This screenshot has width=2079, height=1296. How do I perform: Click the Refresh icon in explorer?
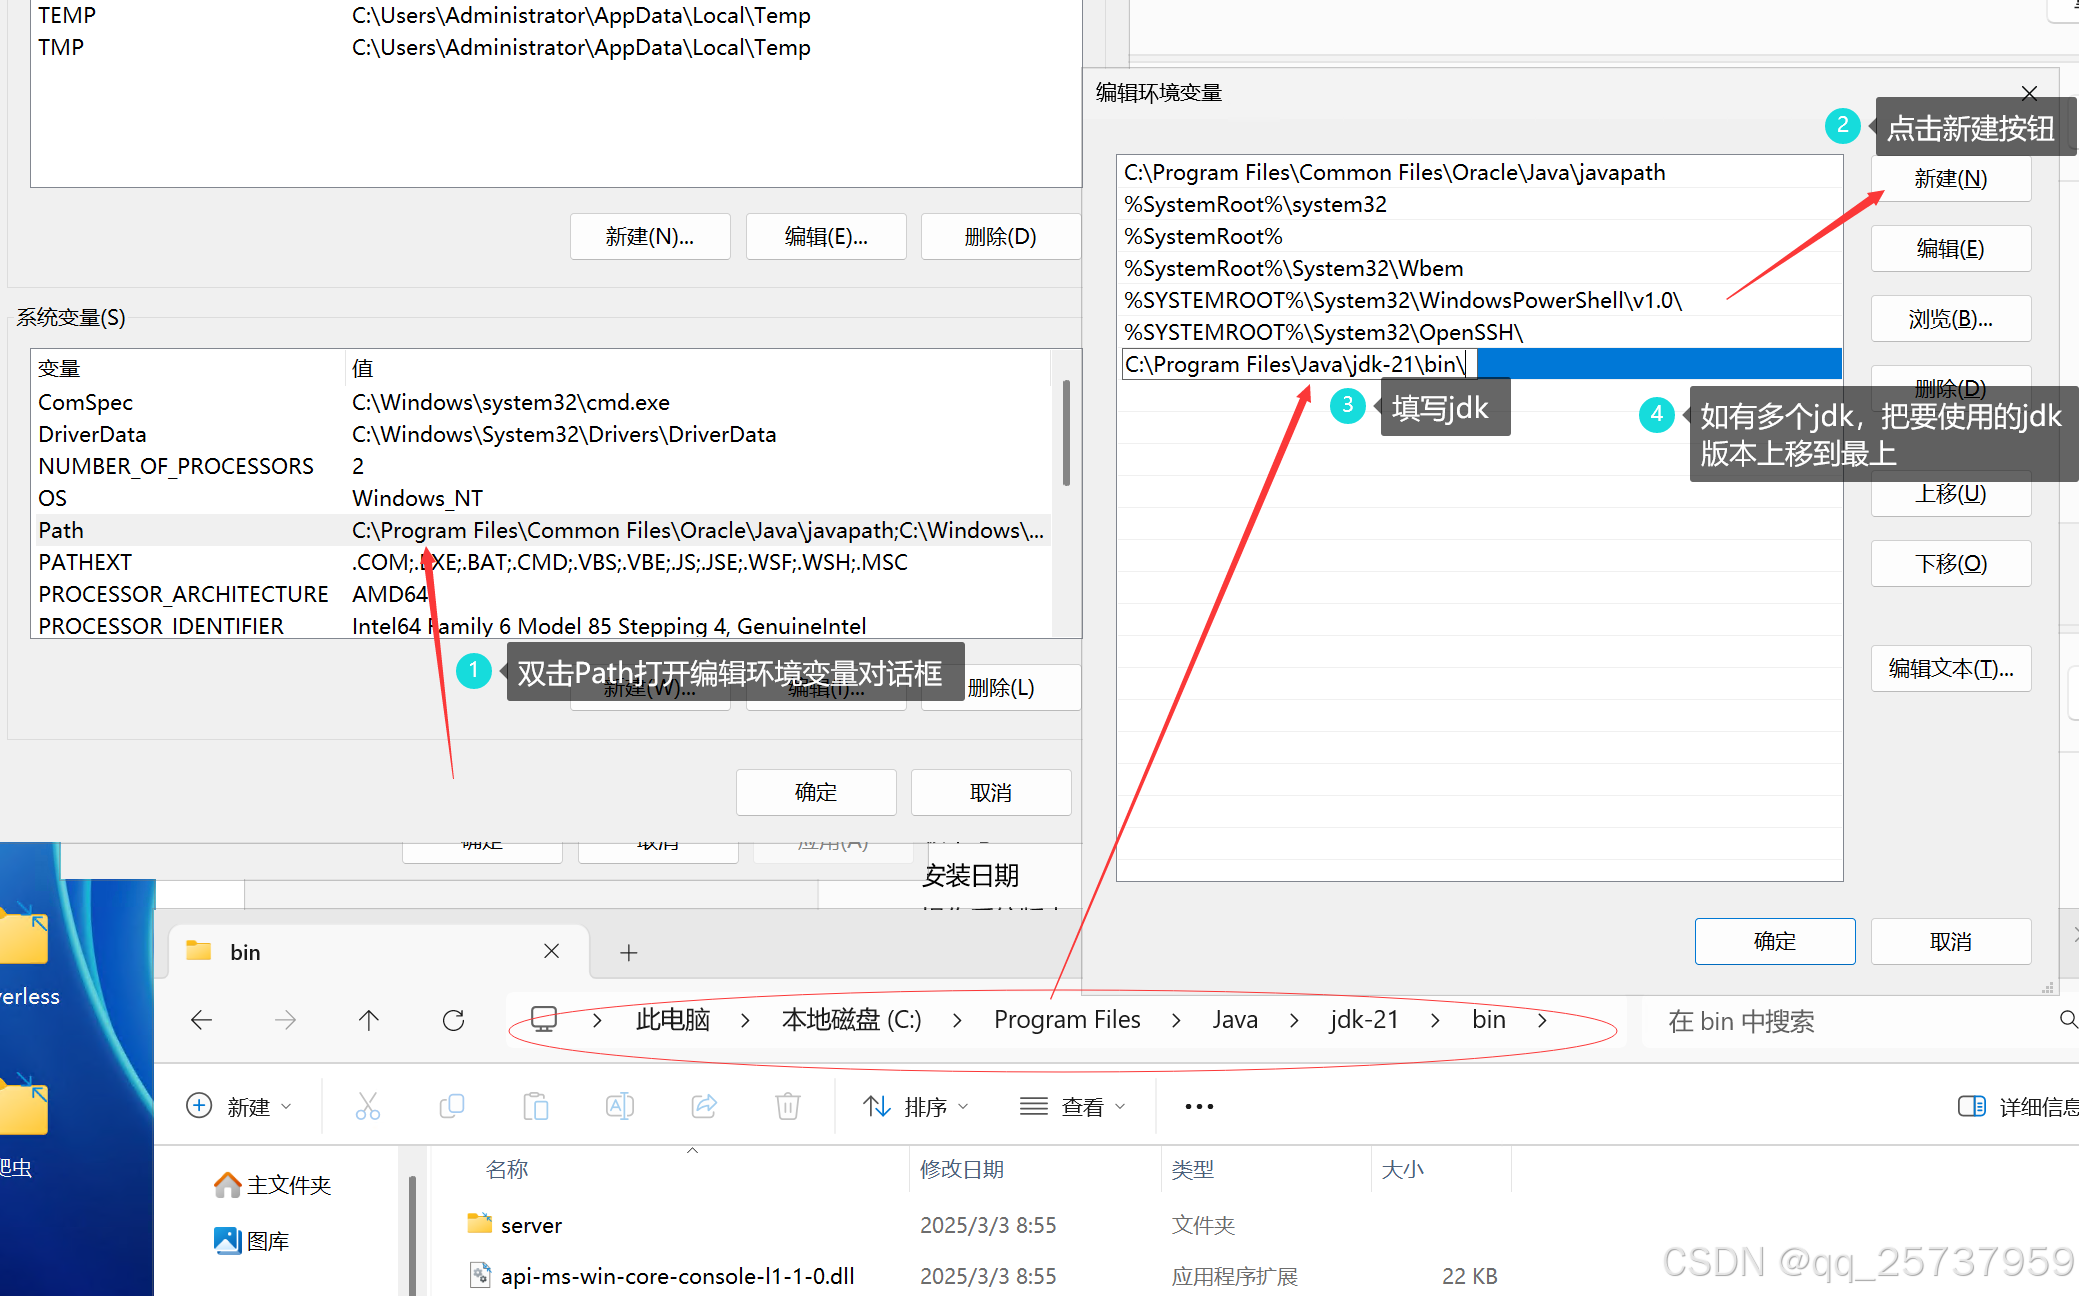[x=453, y=1020]
